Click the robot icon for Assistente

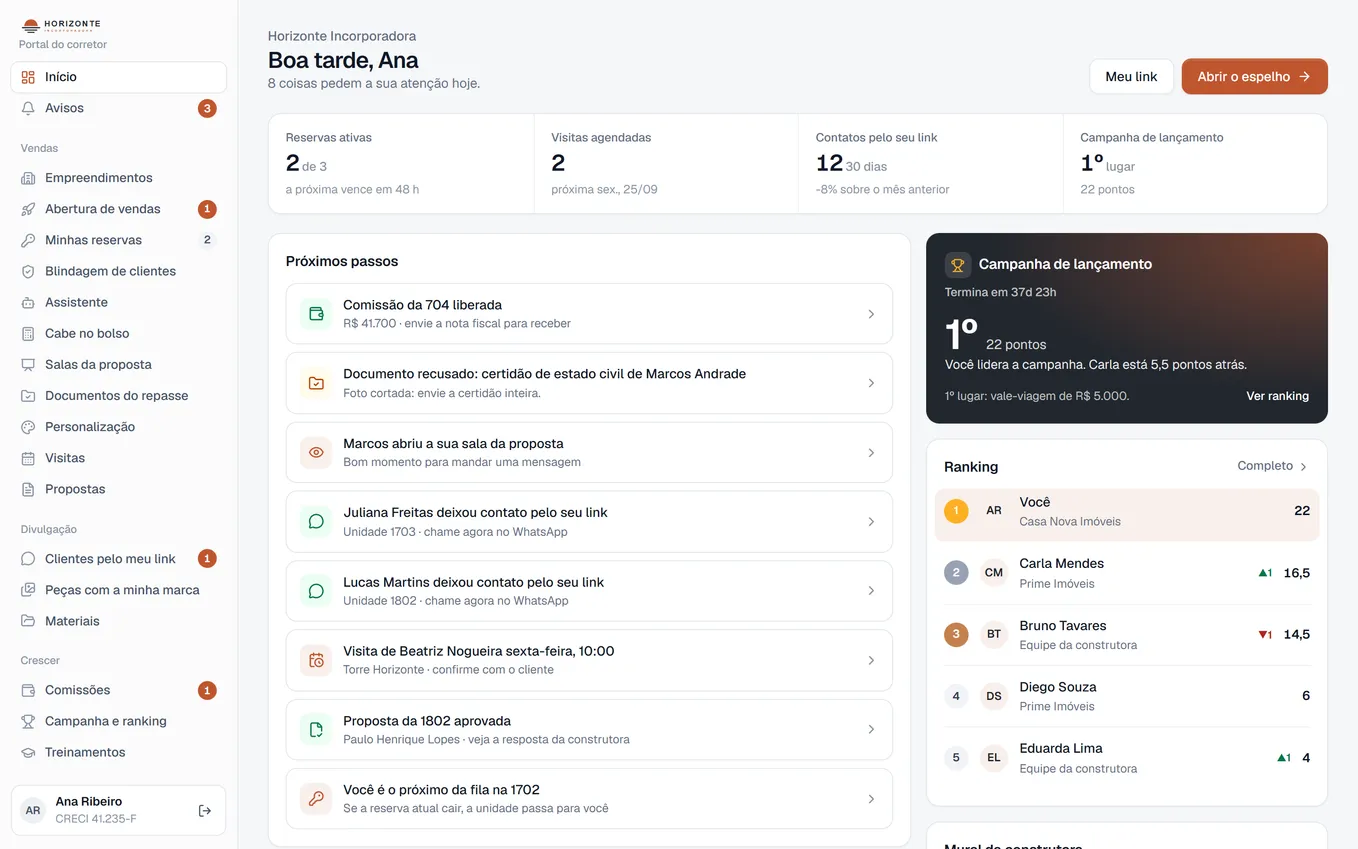[28, 302]
